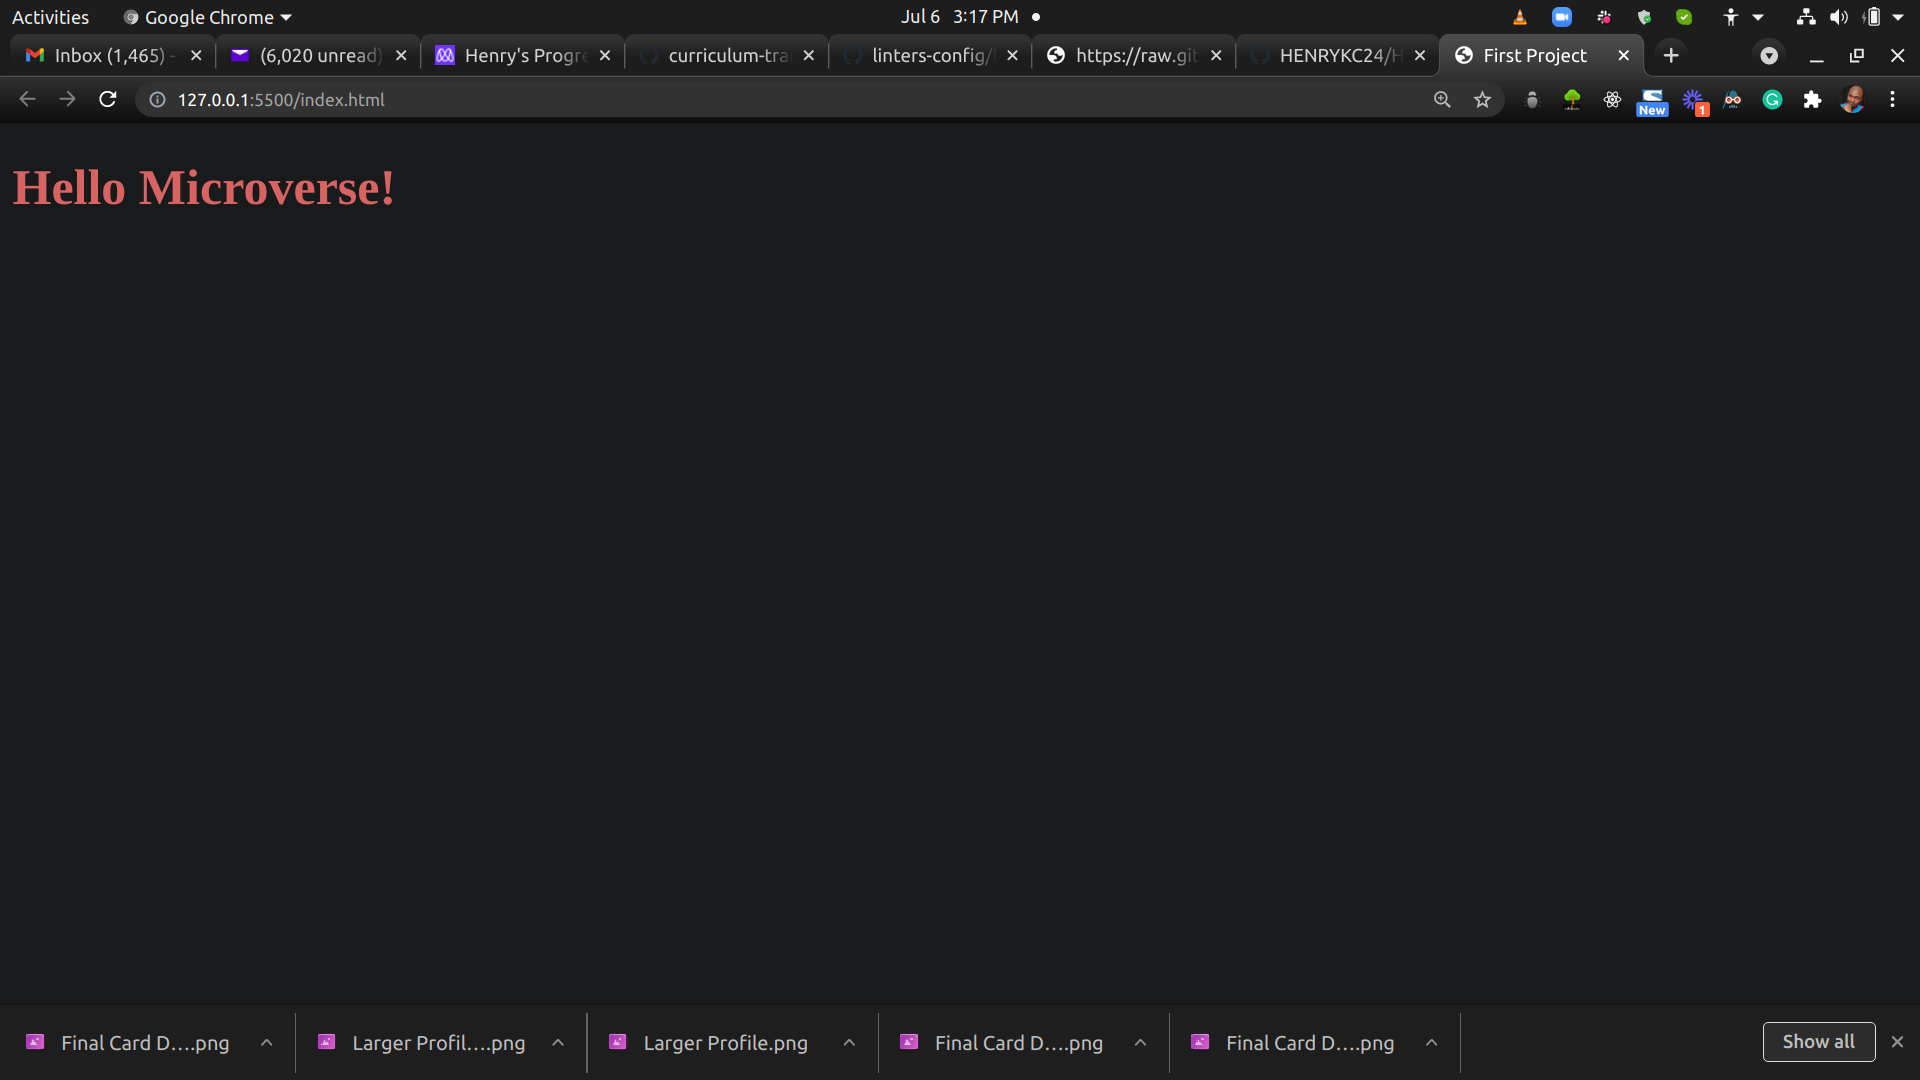
Task: Expand options for Larger Profile.png download
Action: [x=849, y=1042]
